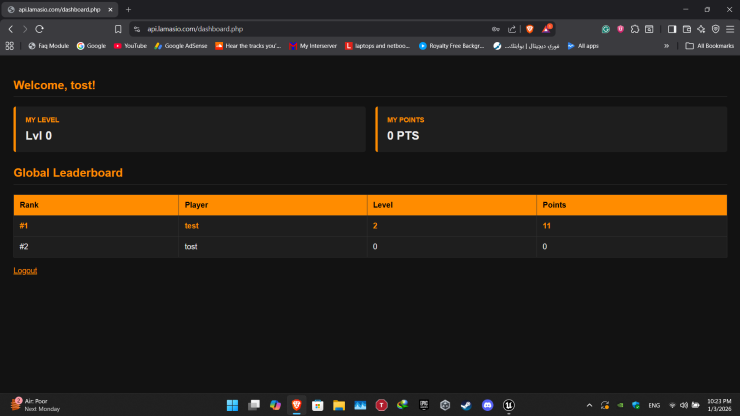Click the Faq Module bookmark

pyautogui.click(x=48, y=45)
